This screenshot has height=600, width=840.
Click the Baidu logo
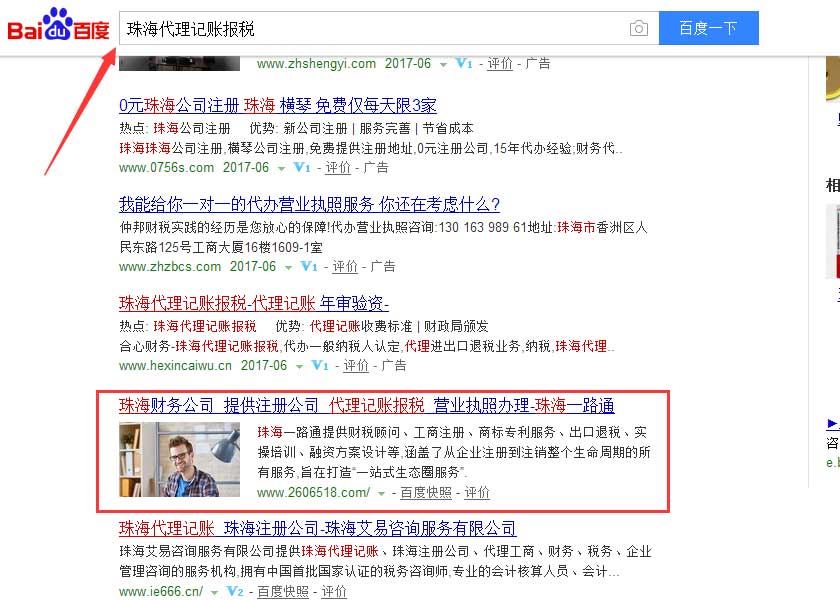click(x=58, y=25)
